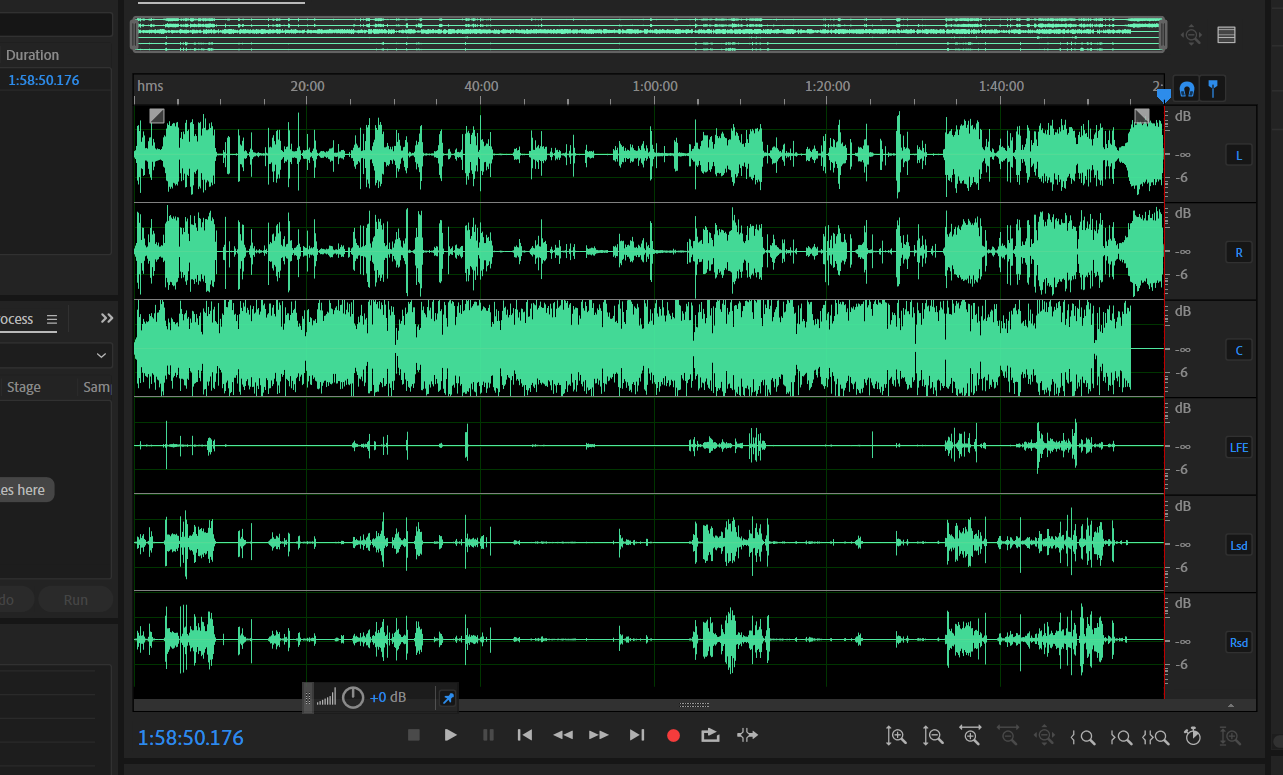The image size is (1283, 775).
Task: Click the hms time format label on ruler
Action: pos(150,86)
